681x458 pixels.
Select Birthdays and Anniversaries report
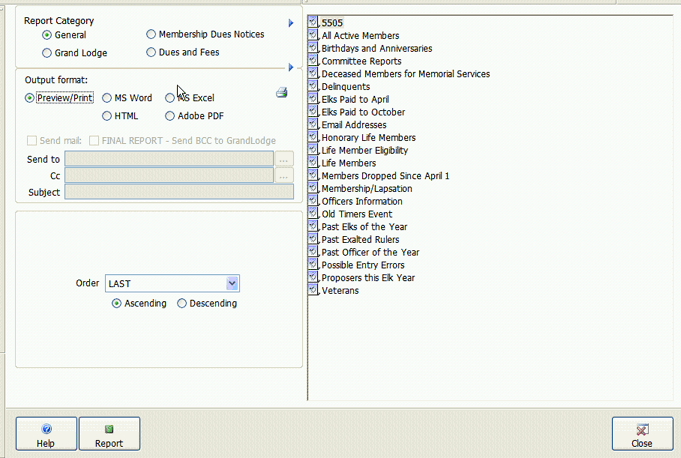coord(376,48)
